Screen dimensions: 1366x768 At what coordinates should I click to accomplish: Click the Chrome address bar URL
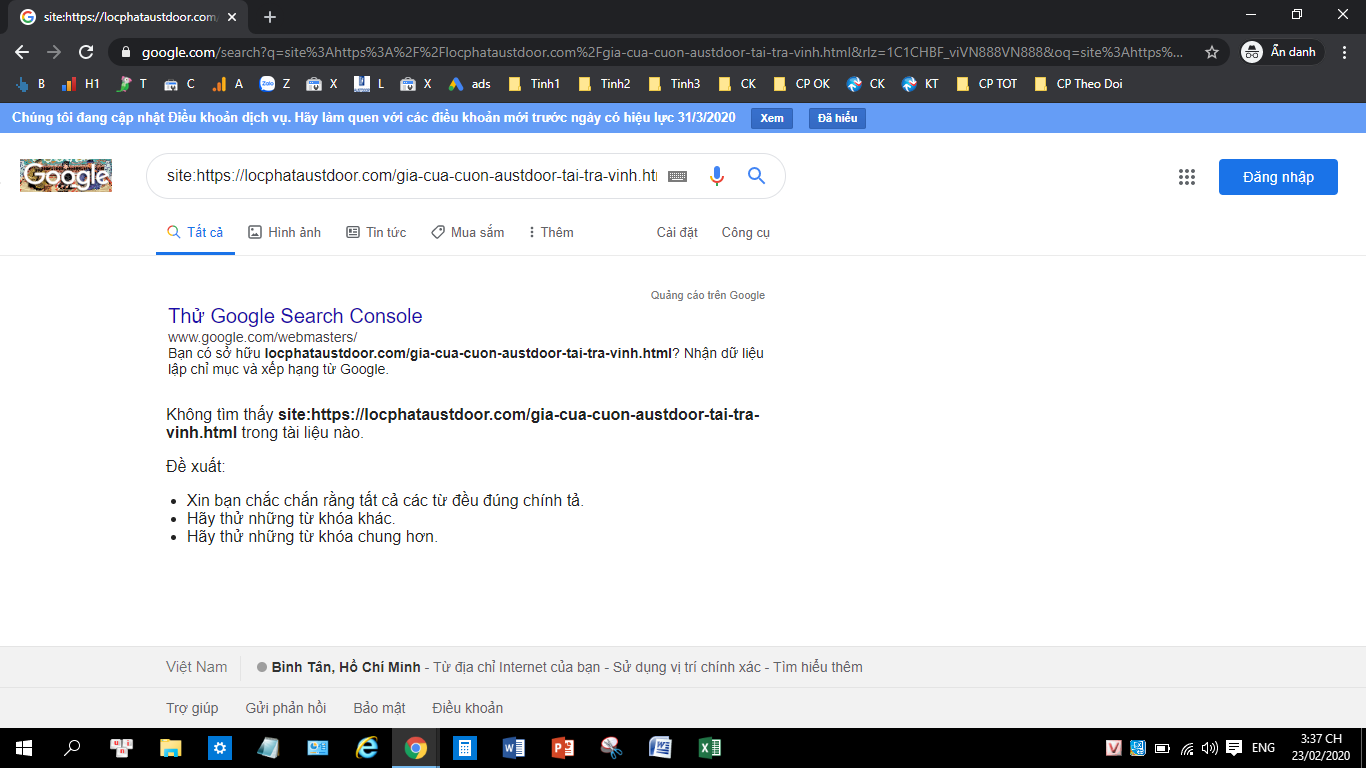(x=662, y=52)
